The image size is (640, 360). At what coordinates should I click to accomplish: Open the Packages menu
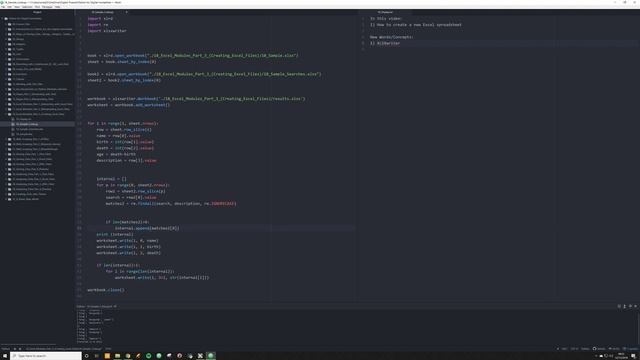[47, 7]
